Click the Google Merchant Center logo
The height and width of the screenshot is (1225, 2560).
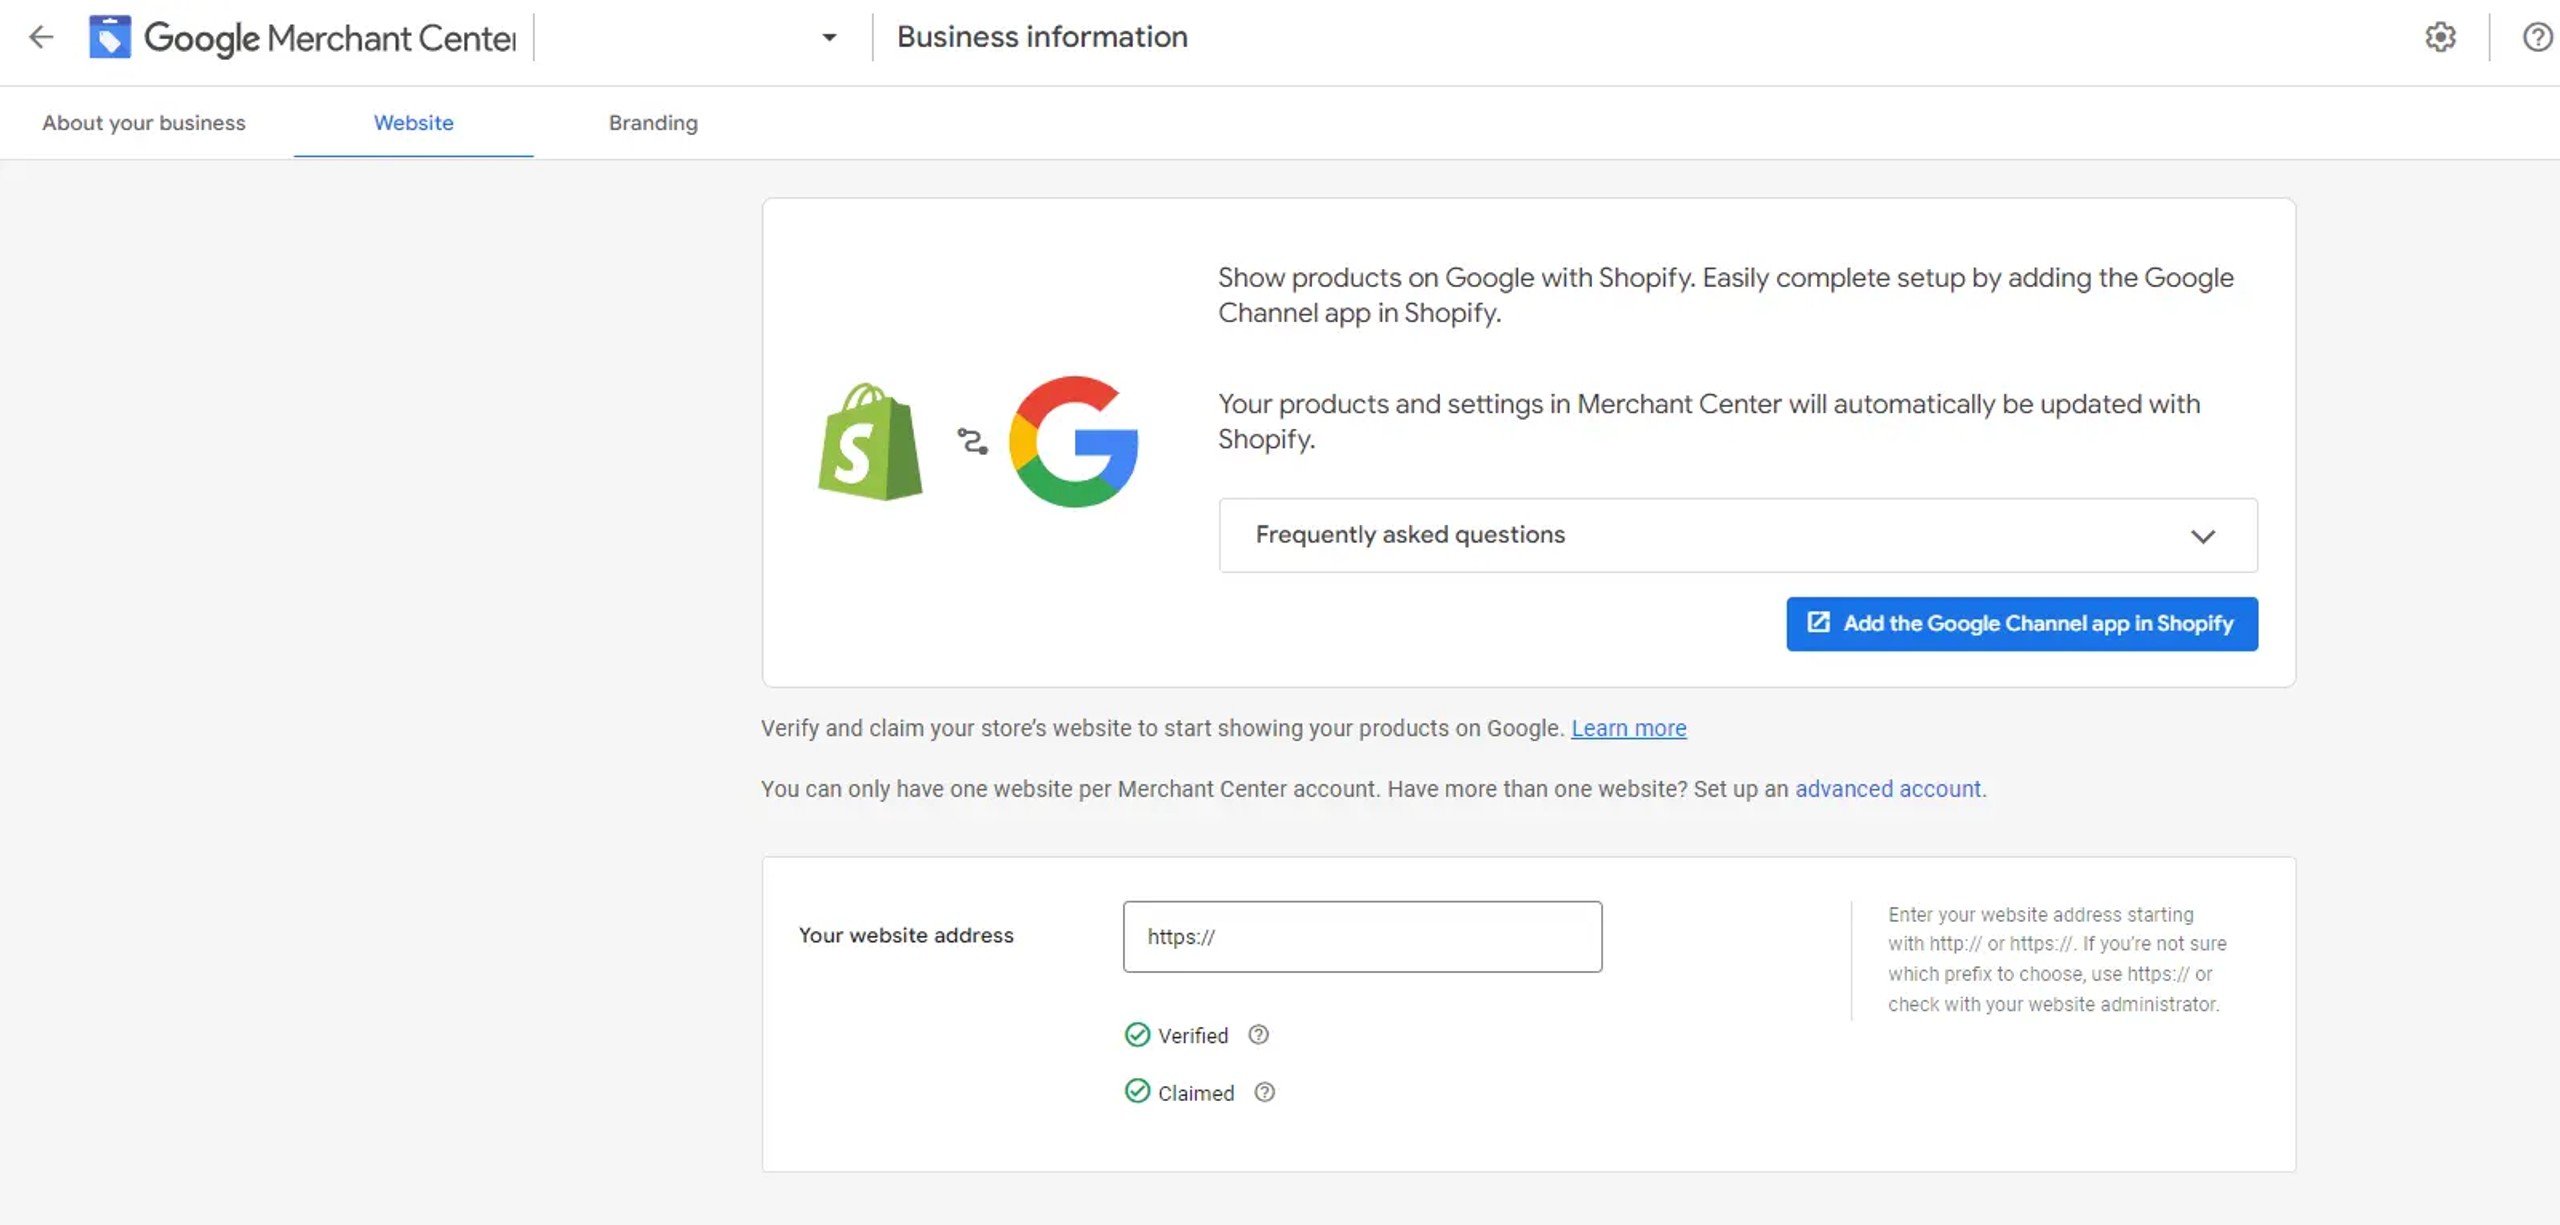pyautogui.click(x=110, y=37)
